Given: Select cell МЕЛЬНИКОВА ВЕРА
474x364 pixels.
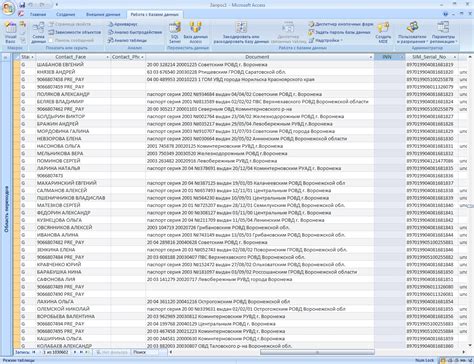Looking at the screenshot, I should (x=73, y=153).
